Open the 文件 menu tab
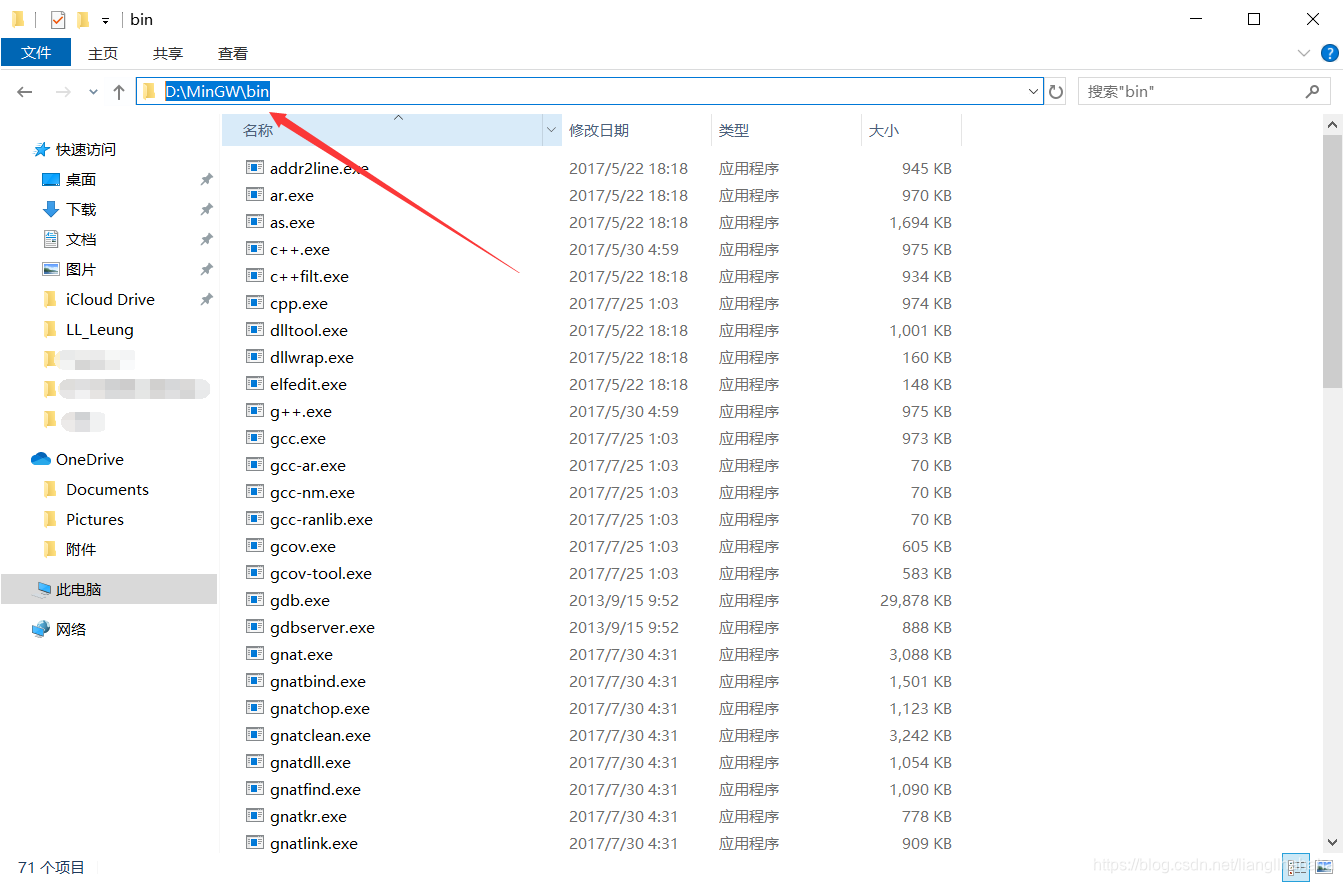This screenshot has width=1344, height=883. pyautogui.click(x=36, y=53)
